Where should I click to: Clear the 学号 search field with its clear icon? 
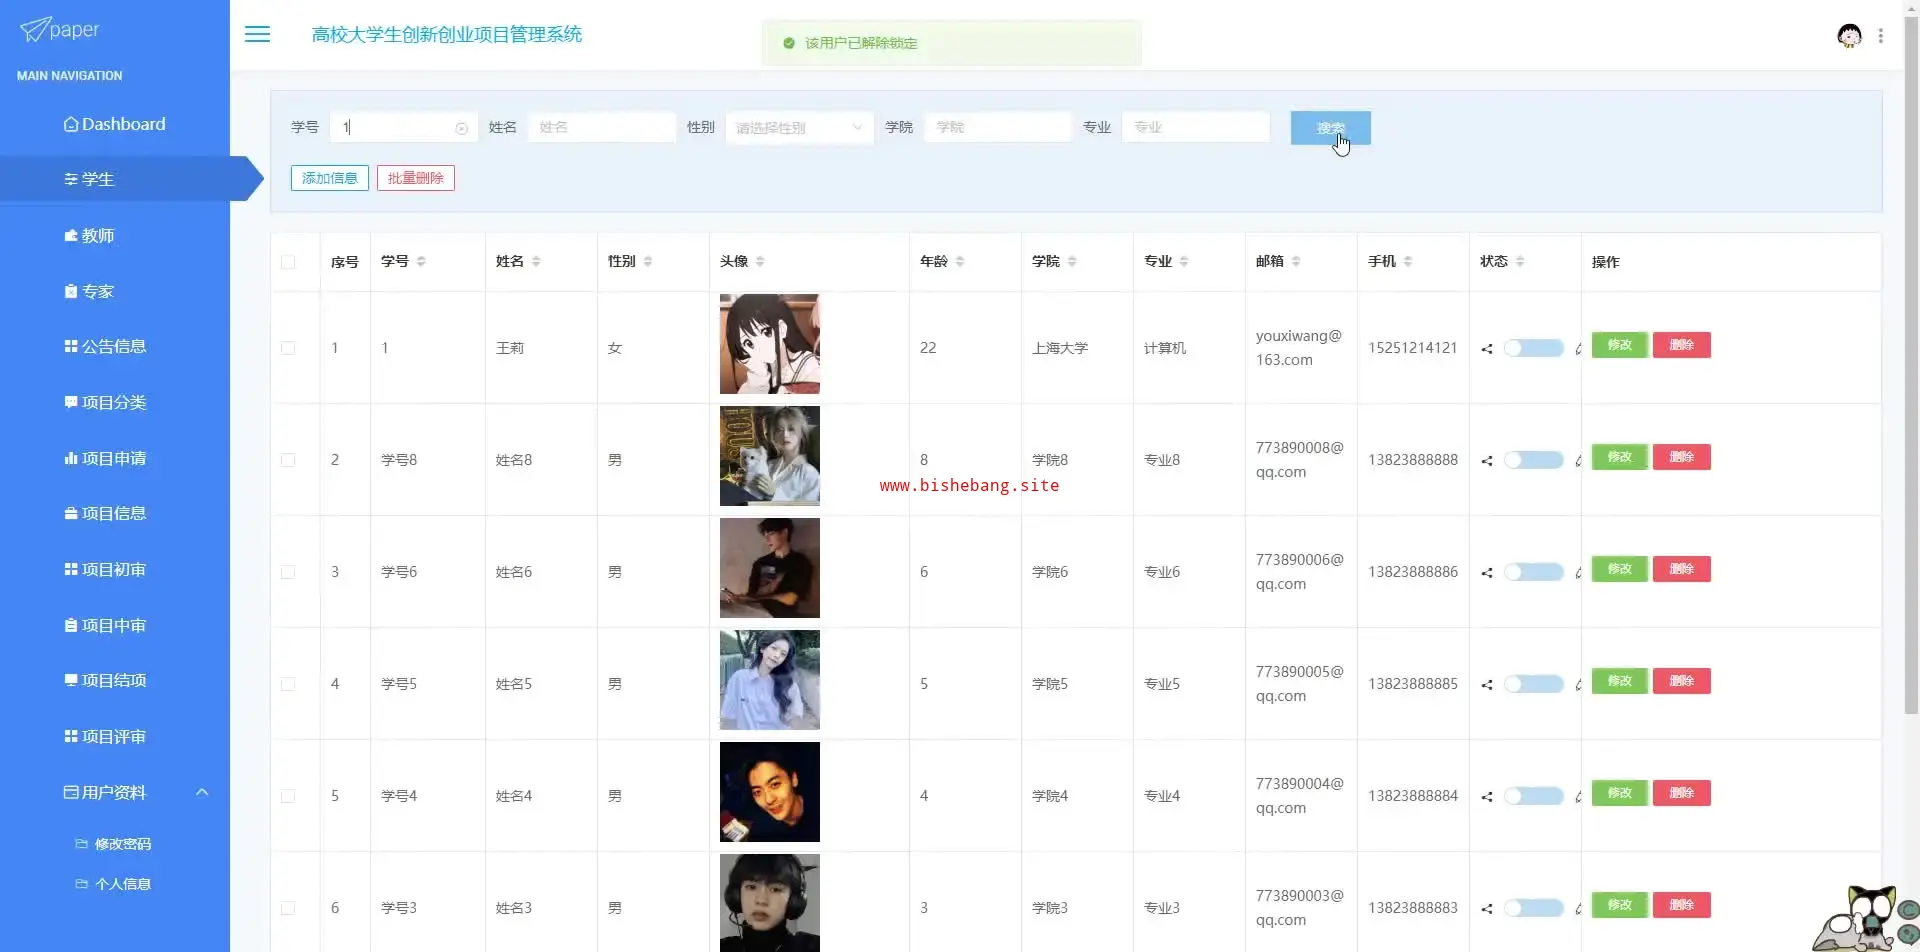(462, 128)
